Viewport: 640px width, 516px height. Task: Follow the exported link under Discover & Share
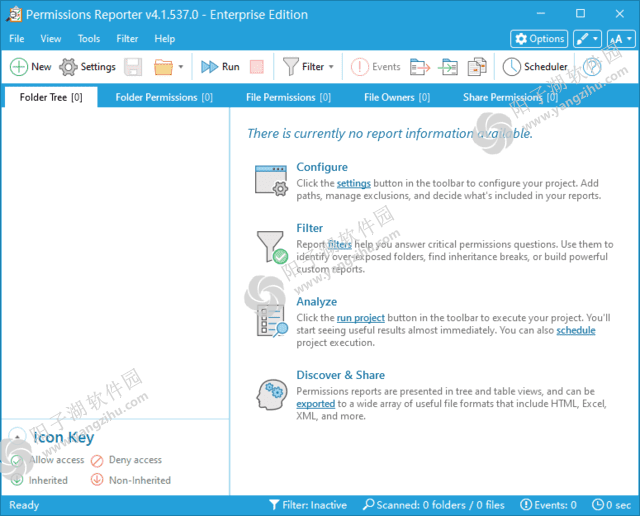[316, 404]
